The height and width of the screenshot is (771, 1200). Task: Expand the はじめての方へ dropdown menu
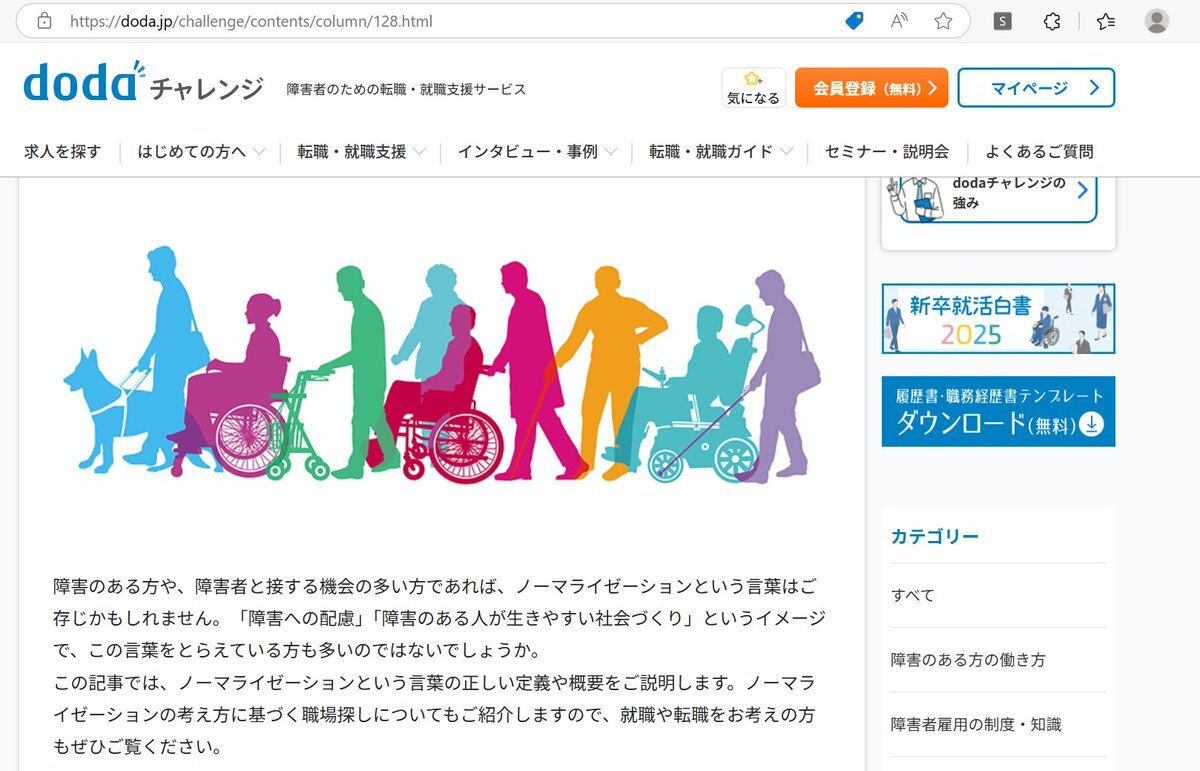click(x=201, y=152)
